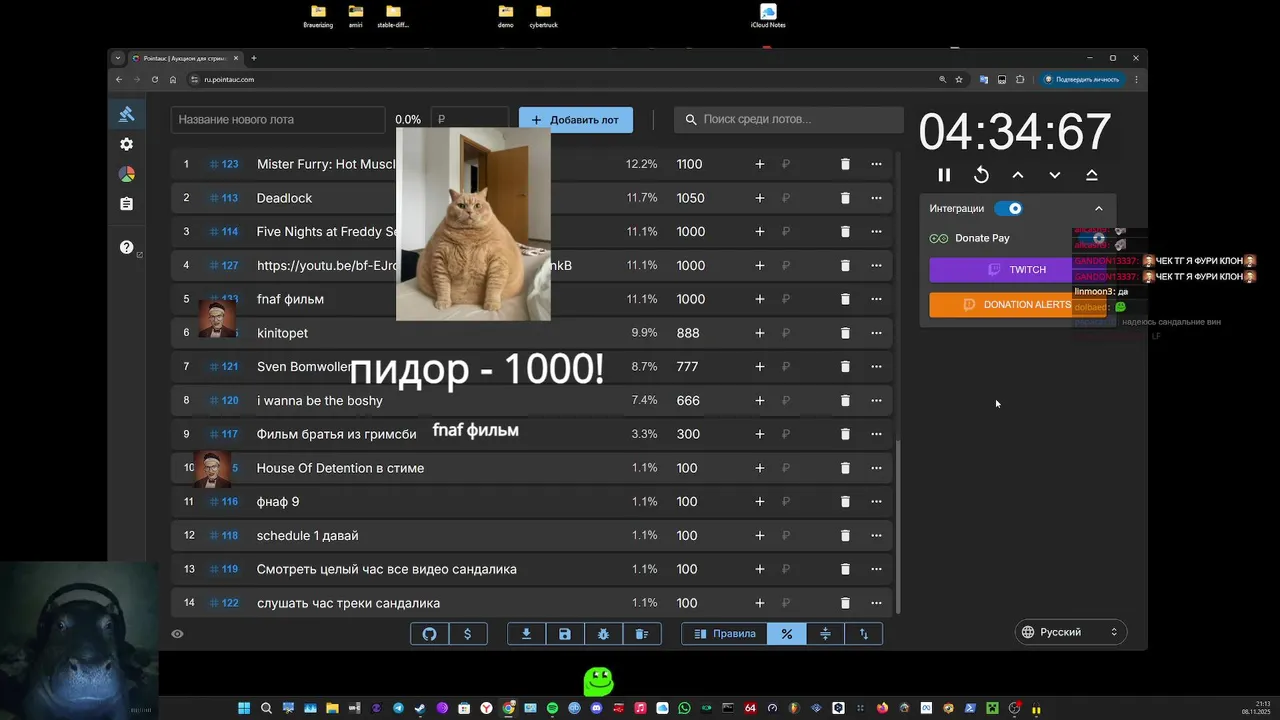Decrease timer using the down chevron
Image resolution: width=1280 pixels, height=720 pixels.
1055,175
